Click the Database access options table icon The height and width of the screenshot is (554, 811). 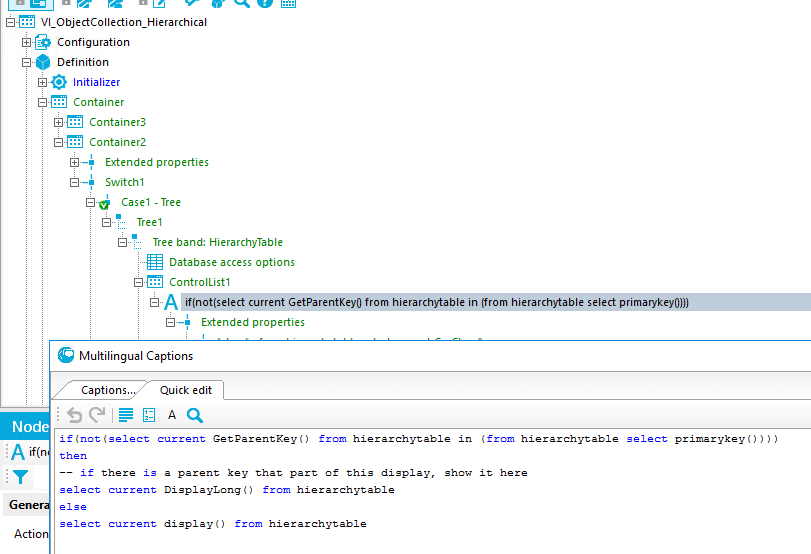(x=155, y=262)
